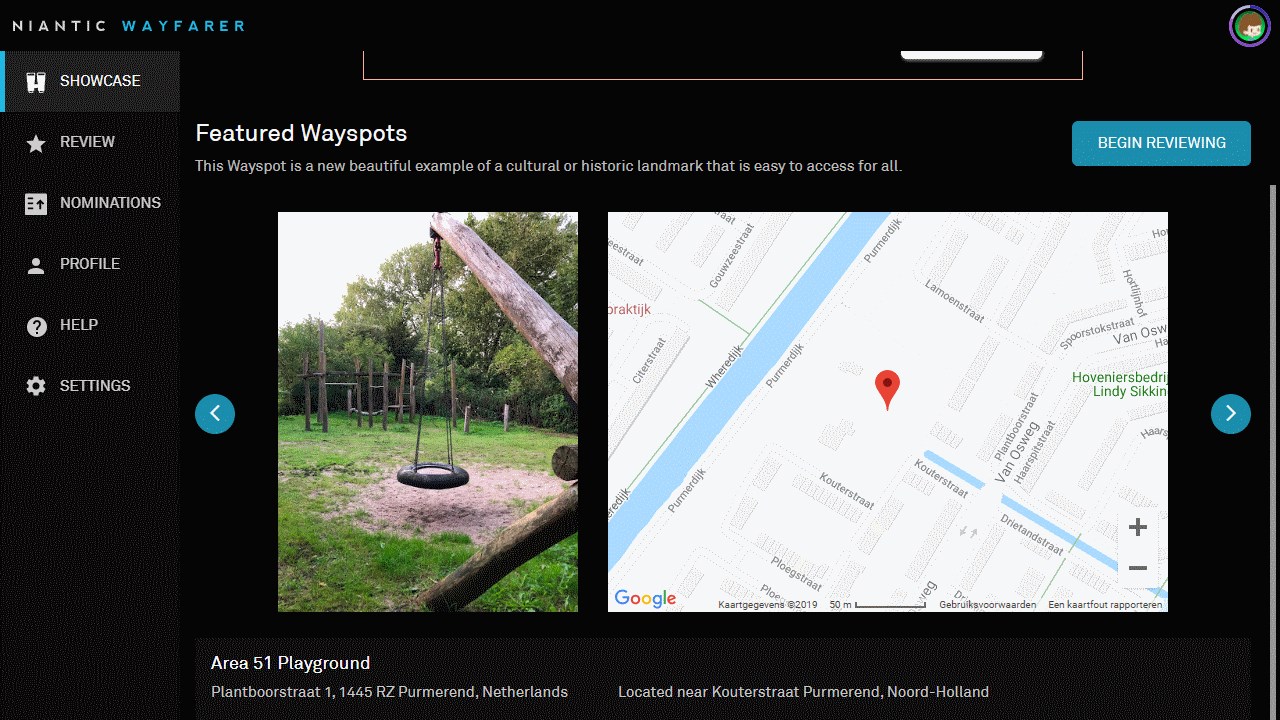Zoom out on the map

tap(1137, 568)
